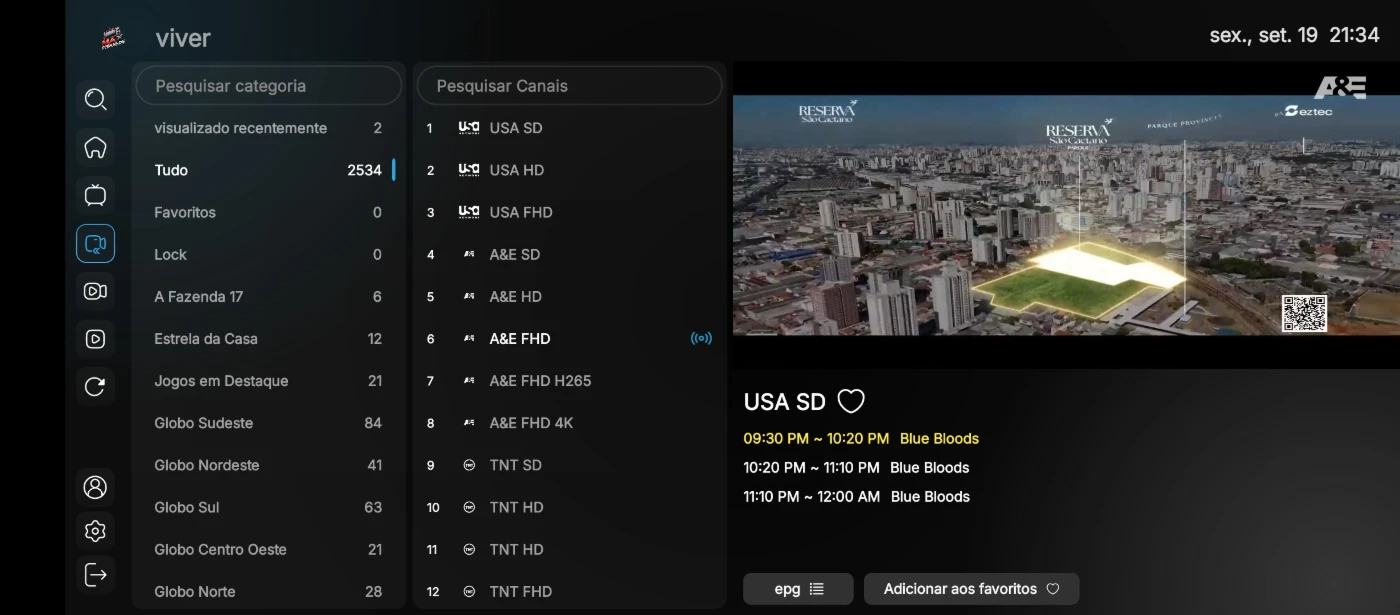Open the user account profile icon
This screenshot has height=615, width=1400.
[x=95, y=487]
